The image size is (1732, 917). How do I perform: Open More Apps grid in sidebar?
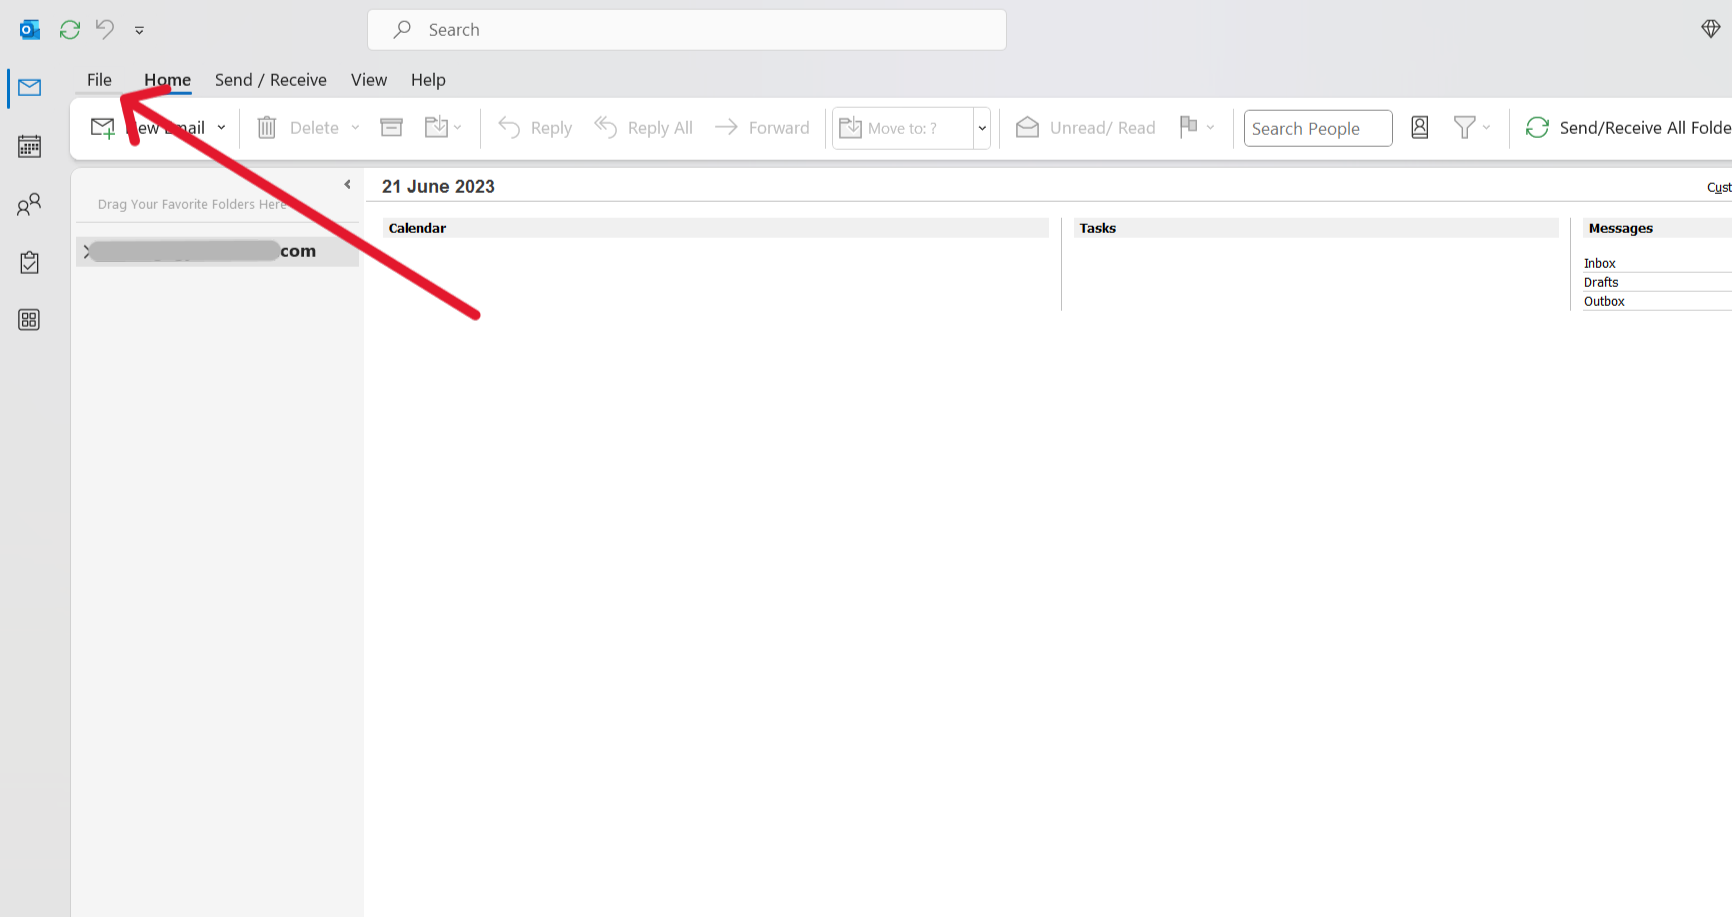(x=29, y=320)
